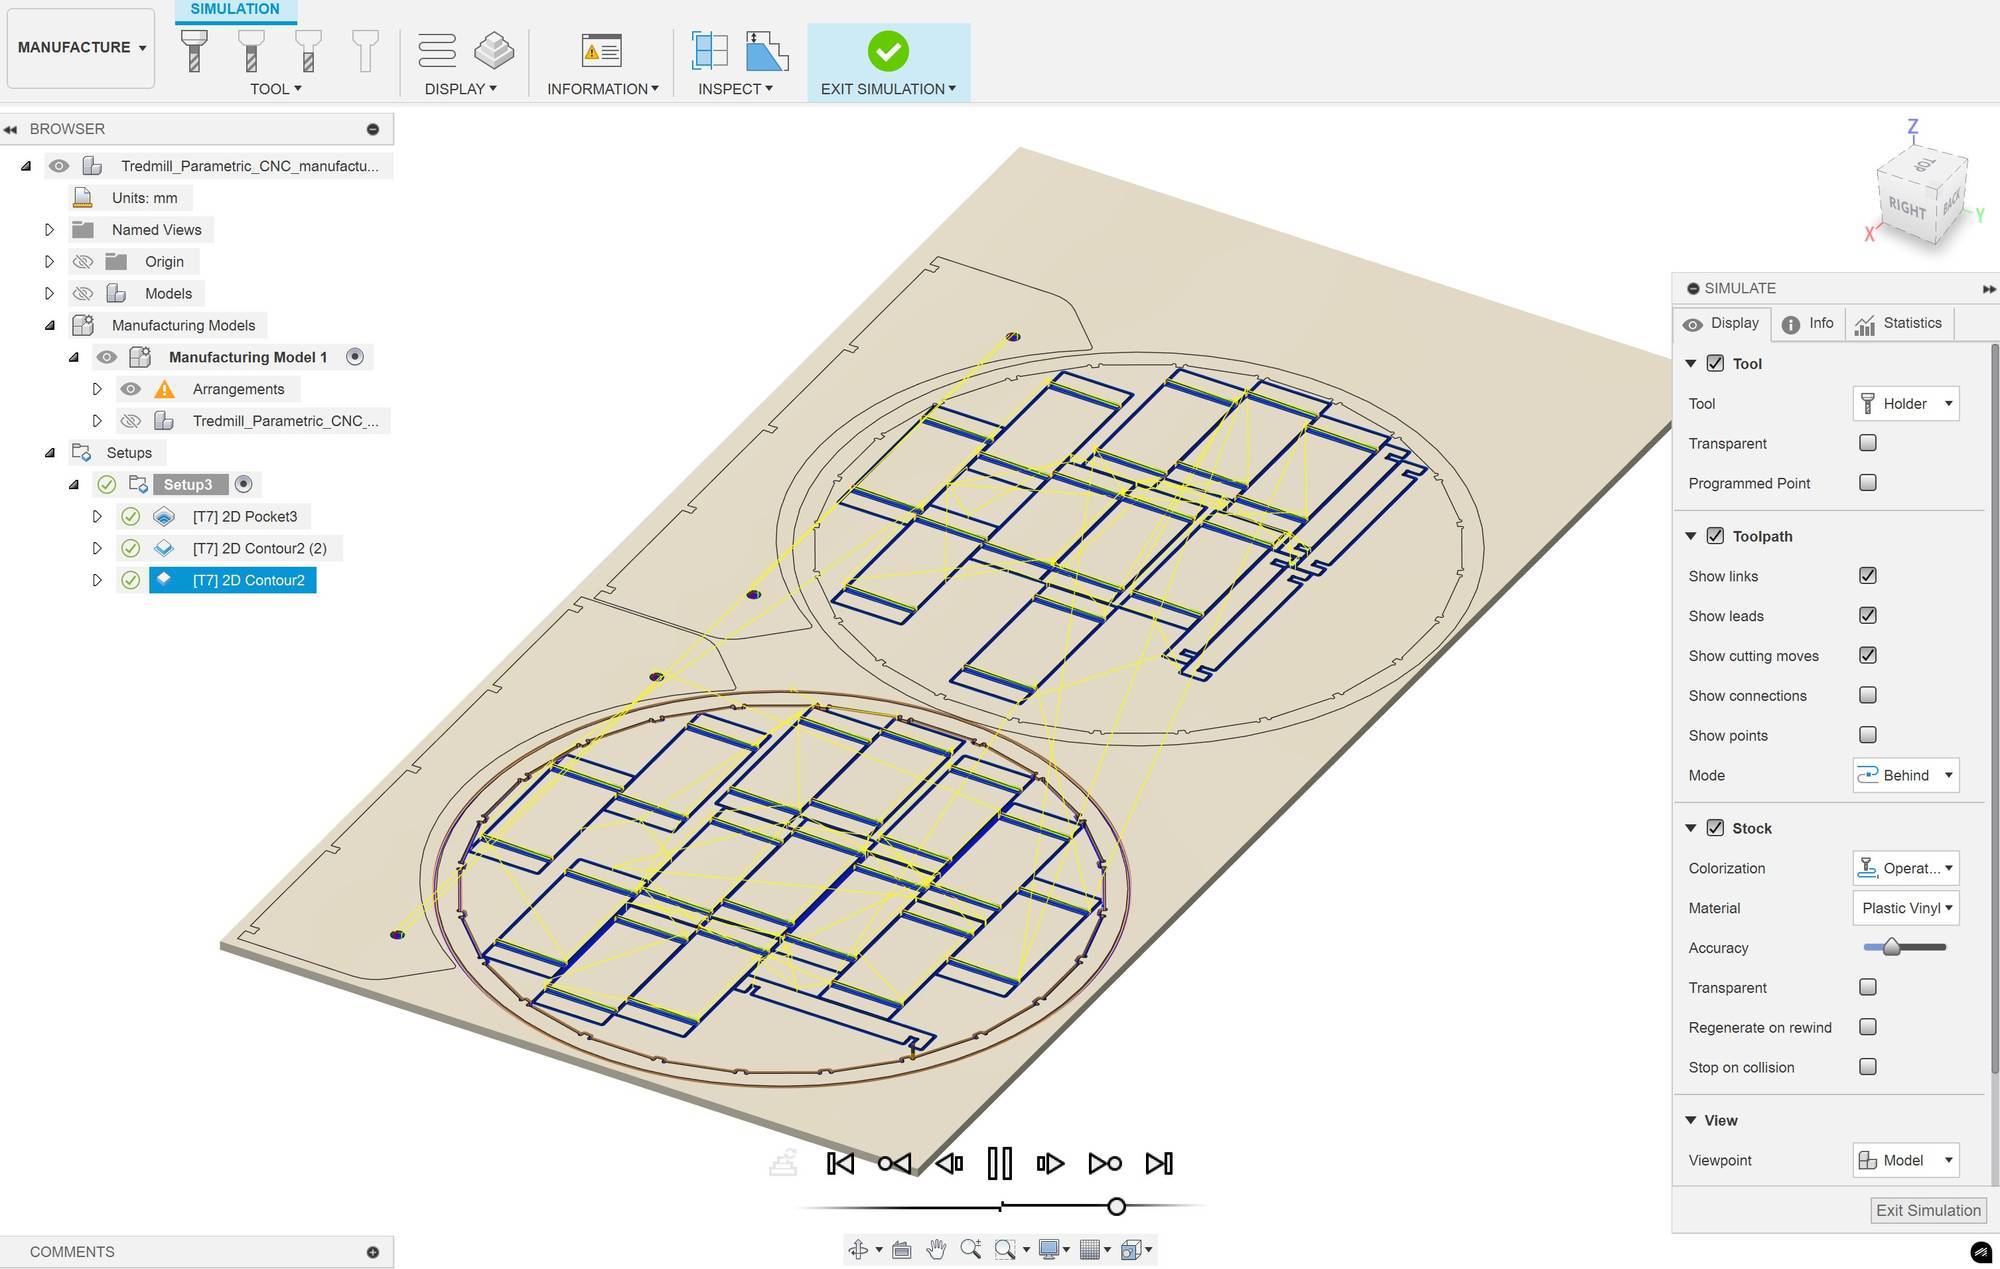Uncheck Show leads checkbox
This screenshot has height=1269, width=2000.
1867,615
